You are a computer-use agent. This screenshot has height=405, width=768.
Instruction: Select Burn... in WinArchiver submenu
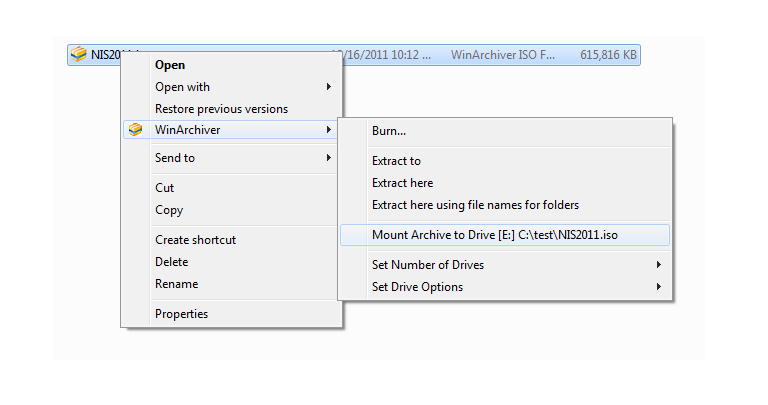(389, 131)
